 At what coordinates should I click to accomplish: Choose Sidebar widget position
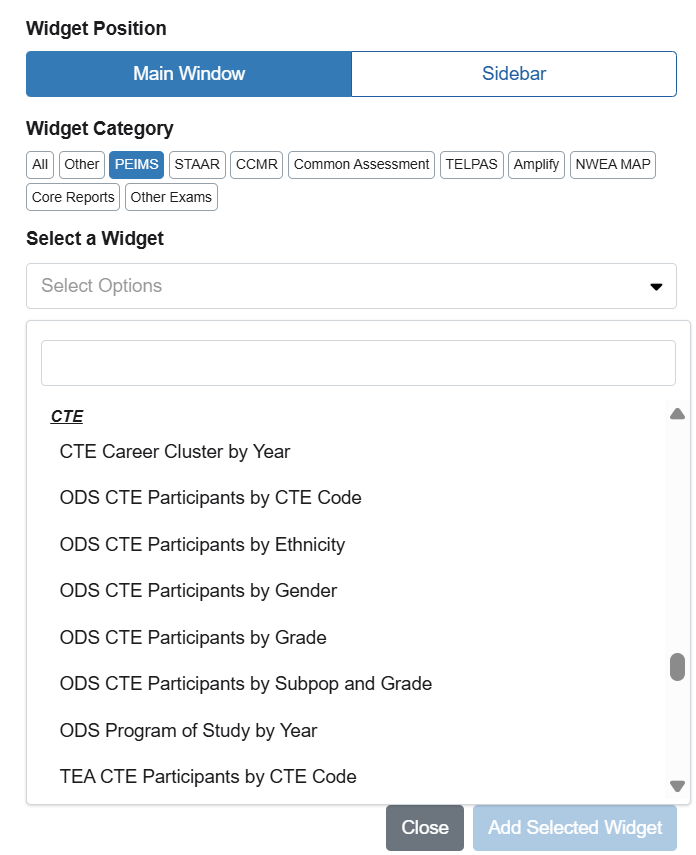(x=514, y=74)
